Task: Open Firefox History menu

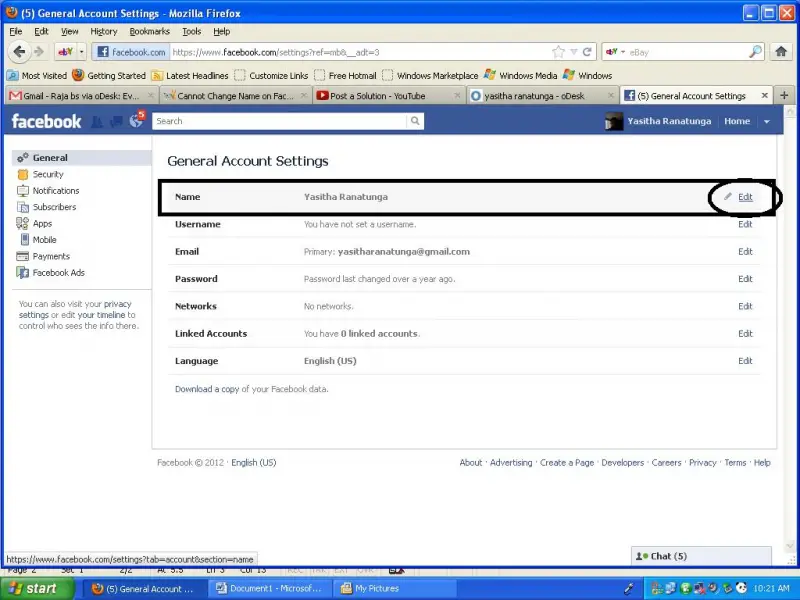Action: [104, 31]
